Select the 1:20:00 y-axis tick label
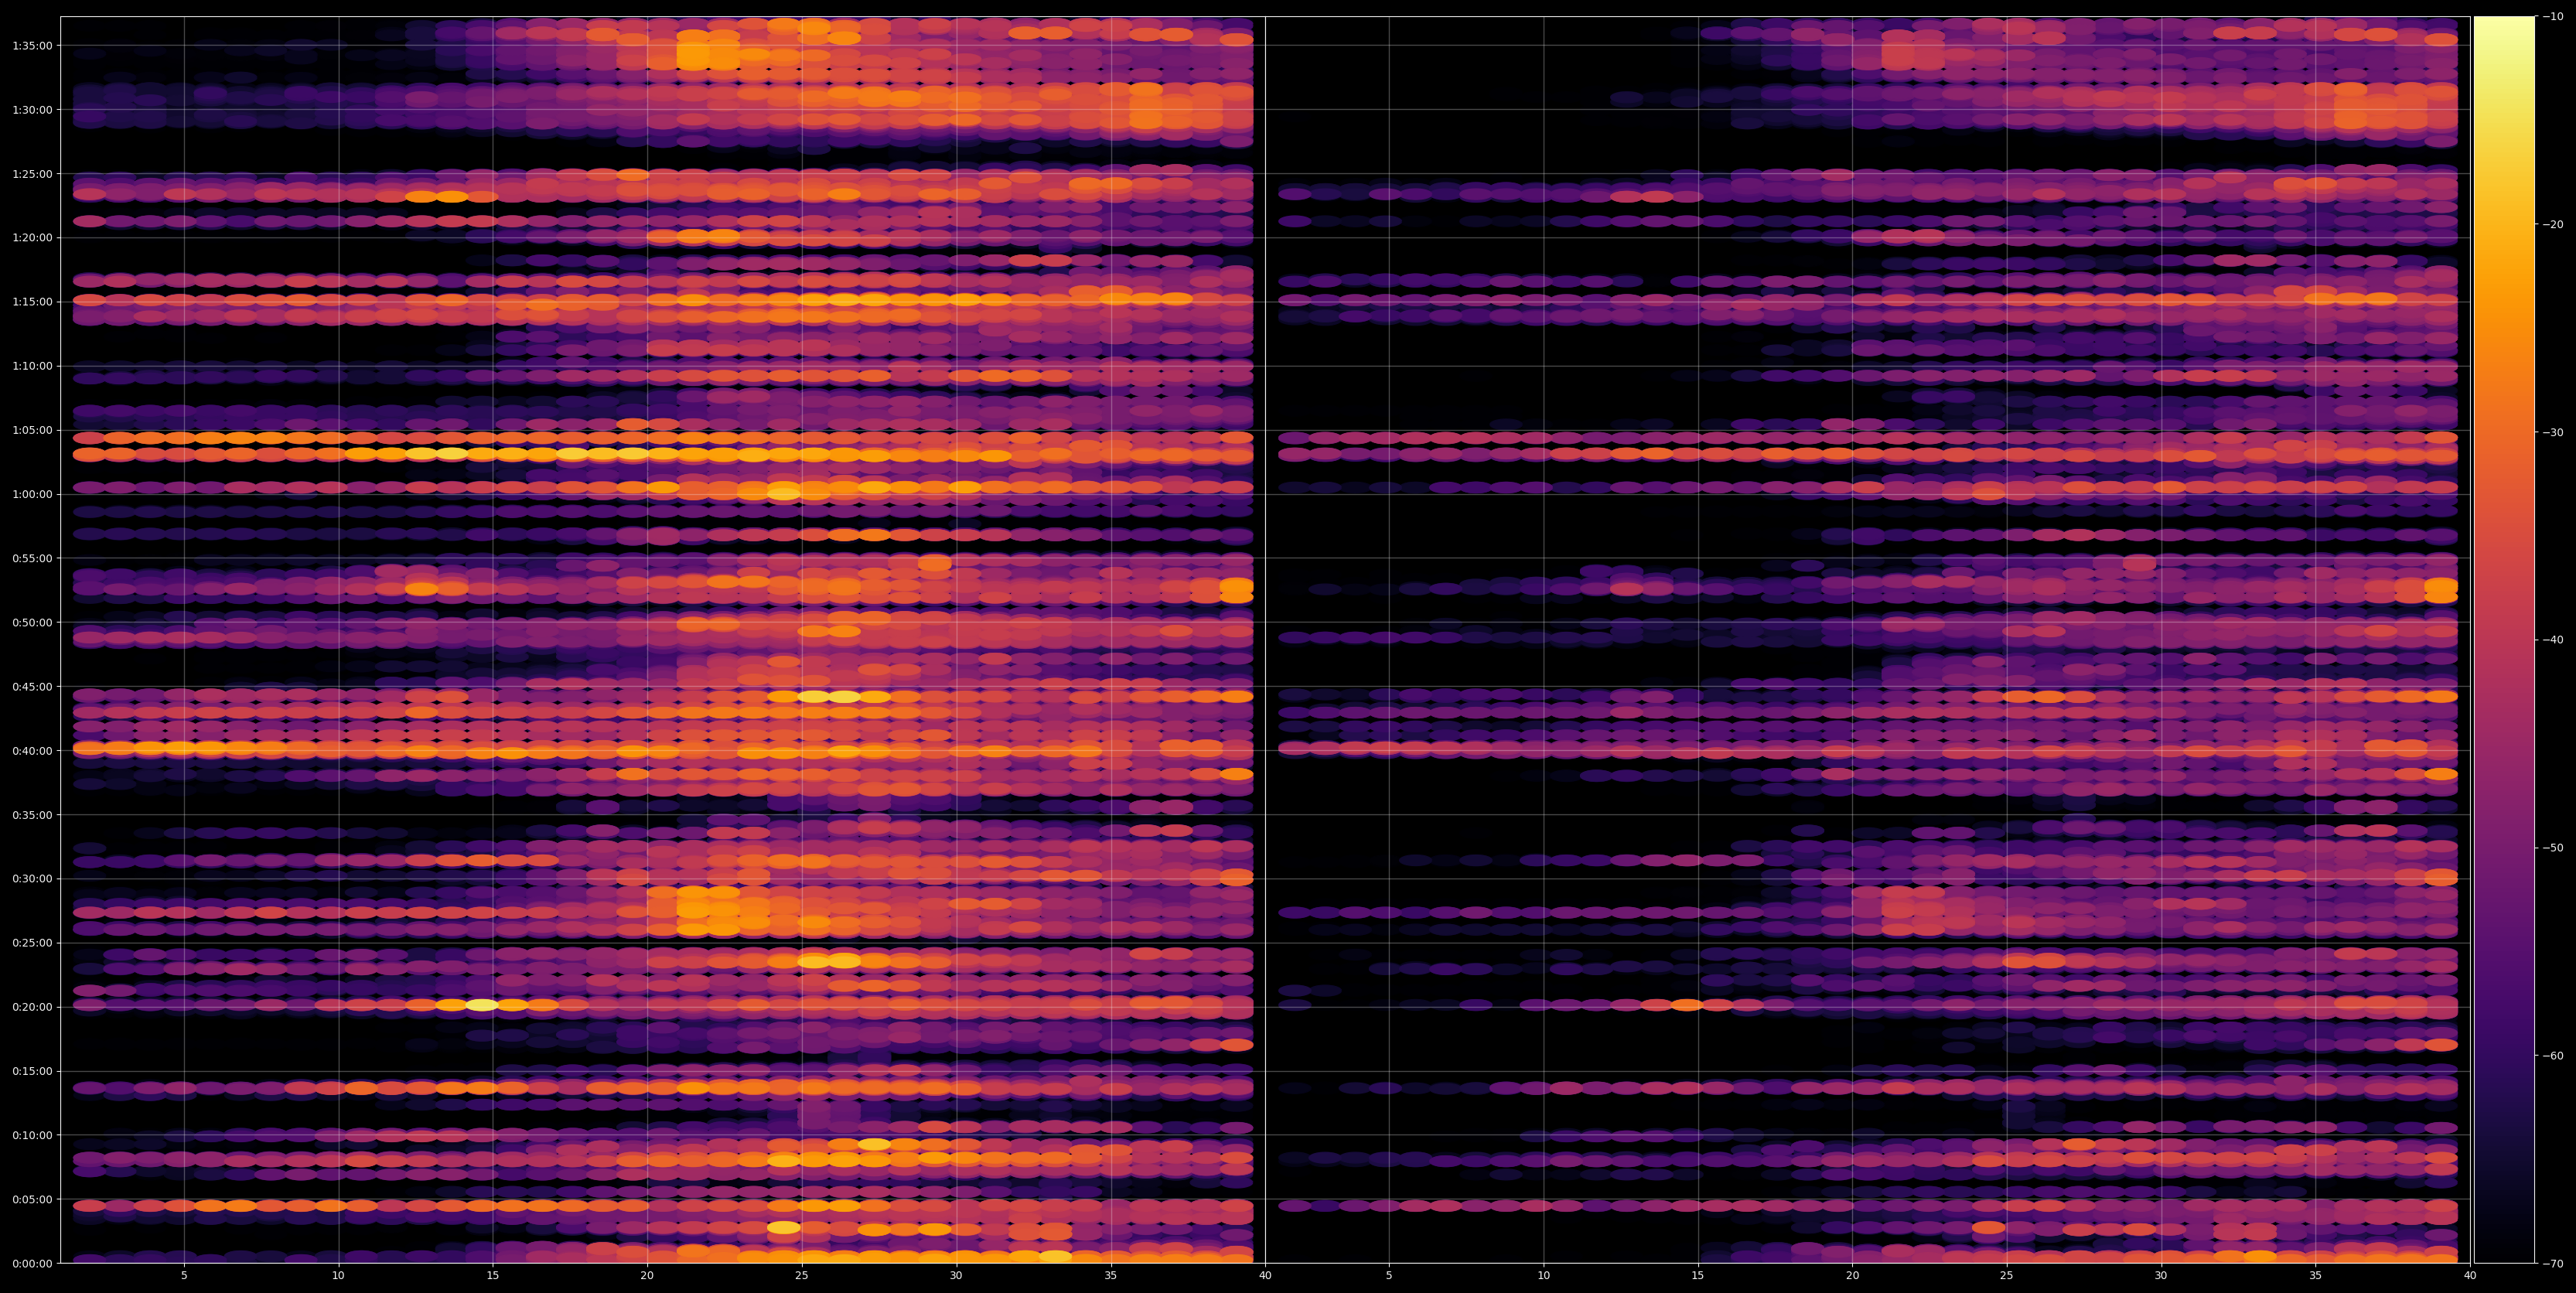2576x1293 pixels. click(x=32, y=238)
